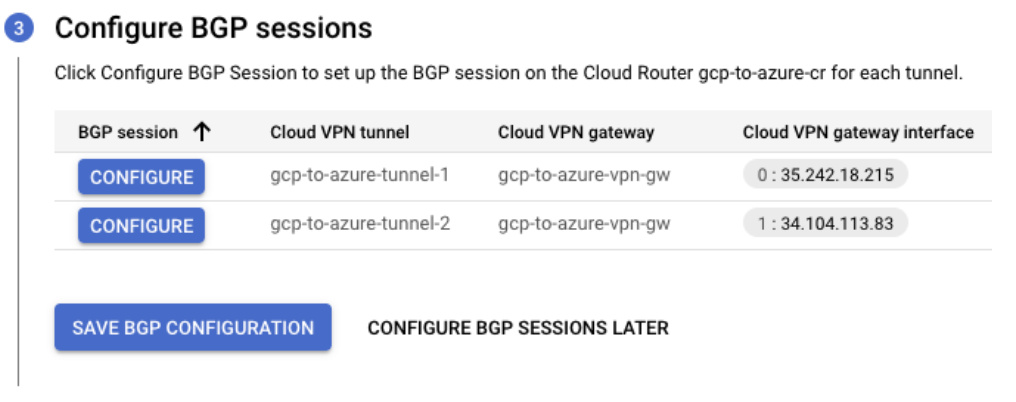Viewport: 1016px width, 402px height.
Task: Click gcp-to-azure-vpn-gw in the first row
Action: point(584,176)
